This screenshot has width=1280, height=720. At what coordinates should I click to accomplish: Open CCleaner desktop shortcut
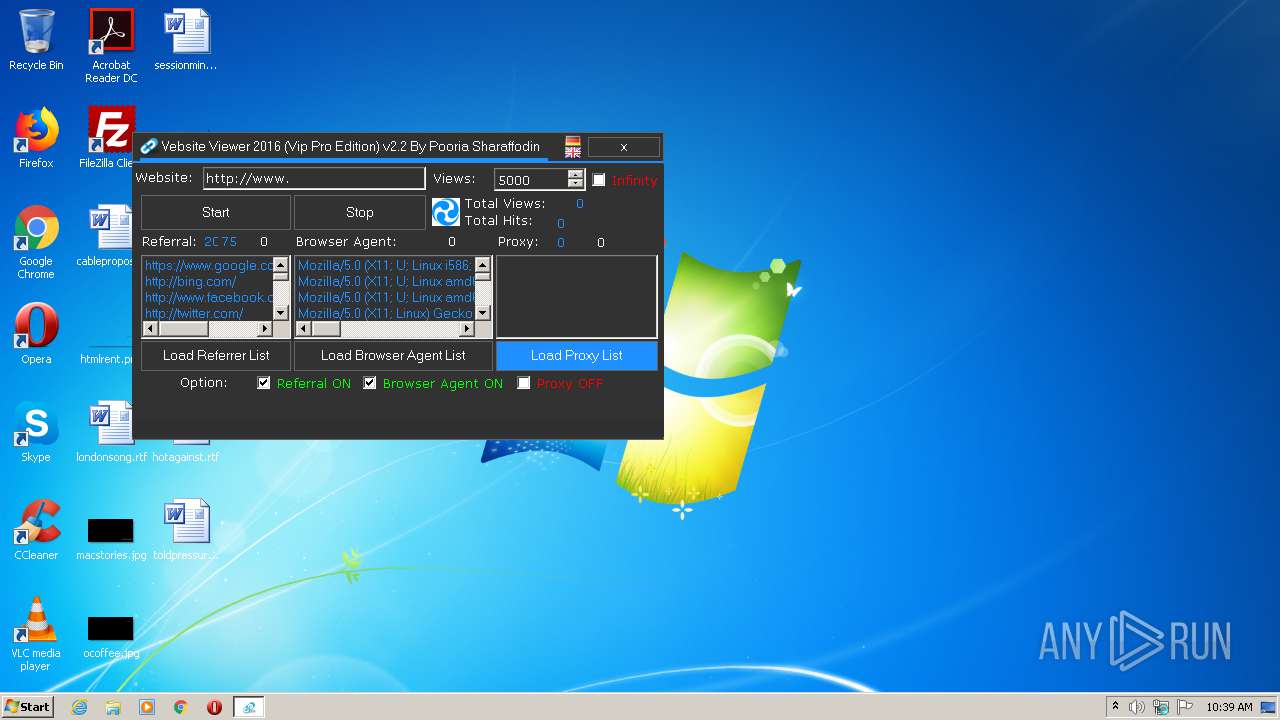coord(36,530)
